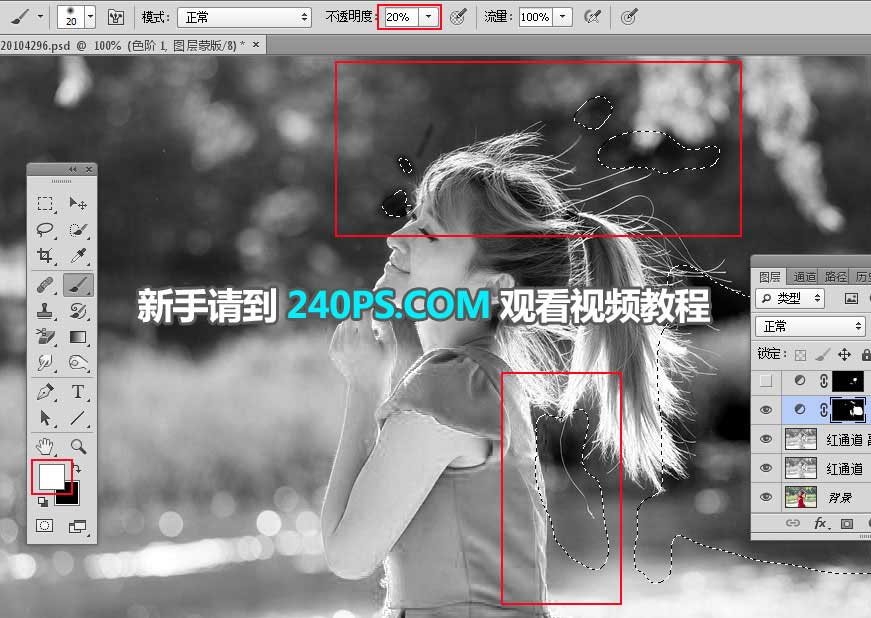Switch to the 路径 paths tab
The width and height of the screenshot is (871, 618).
835,277
